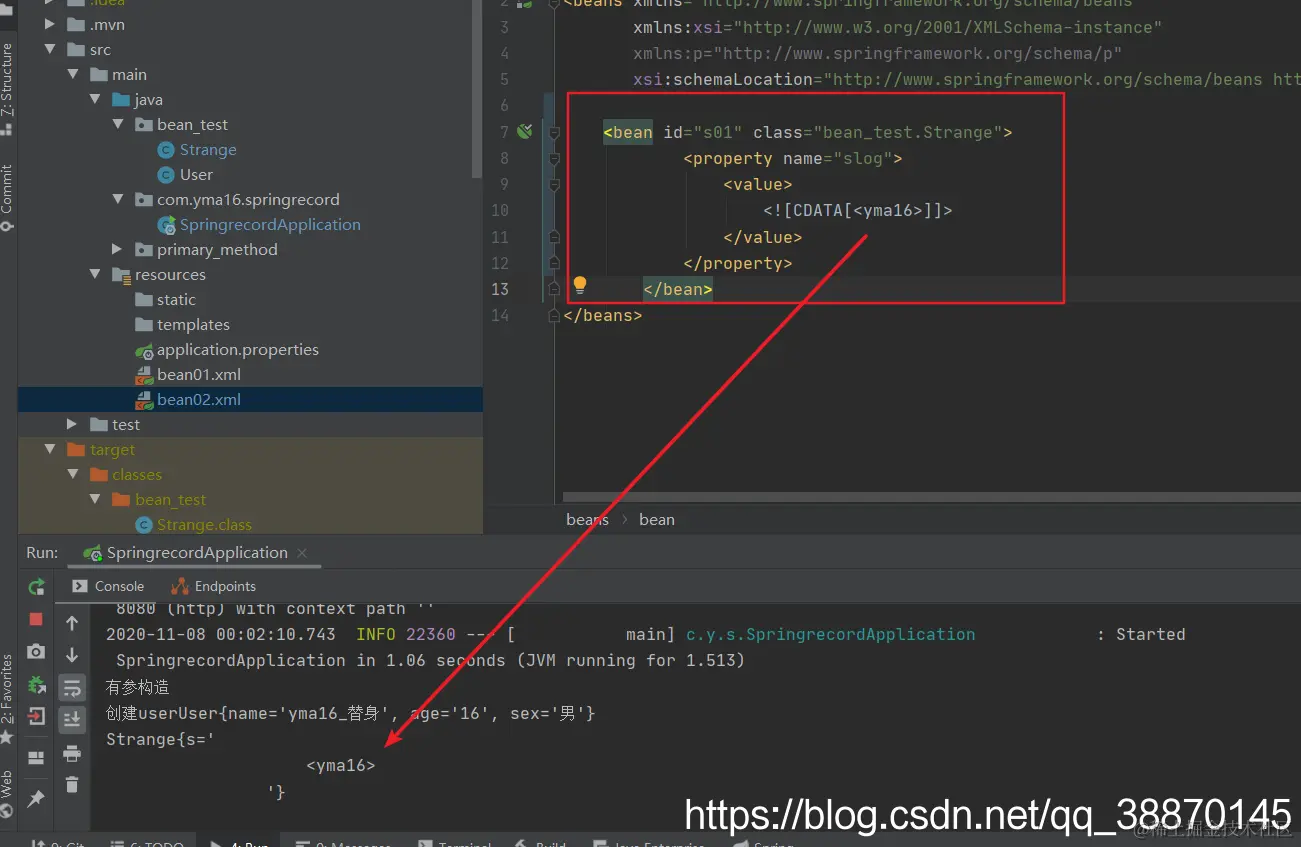Click the Spring bean gutter icon on line 7
The height and width of the screenshot is (847, 1301).
point(525,131)
